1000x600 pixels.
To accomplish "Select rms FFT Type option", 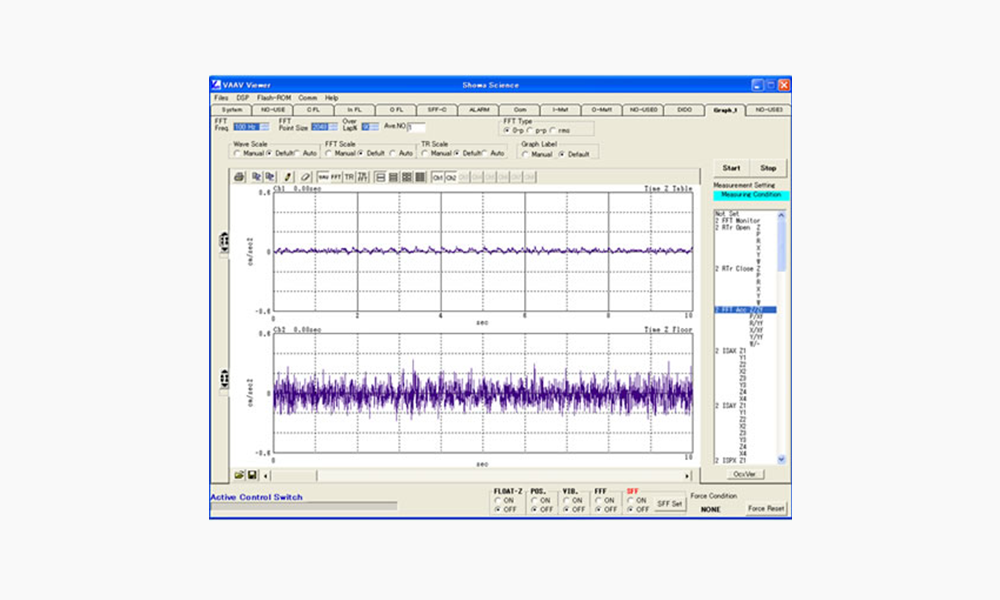I will tap(553, 130).
